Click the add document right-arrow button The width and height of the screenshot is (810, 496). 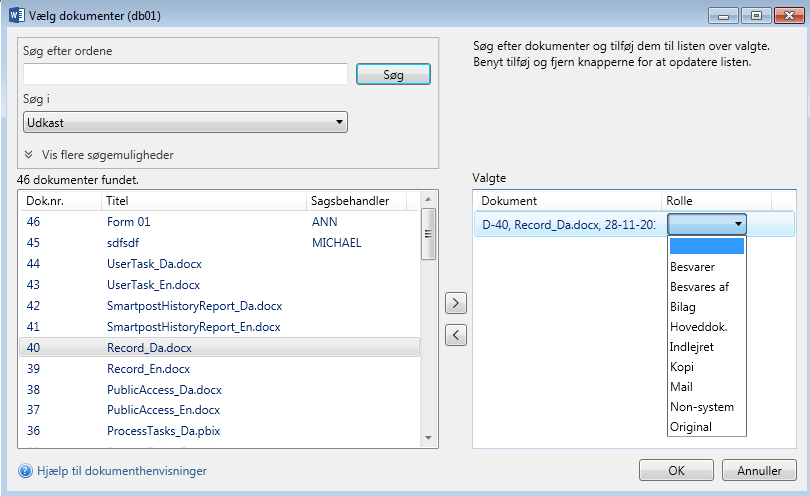455,302
